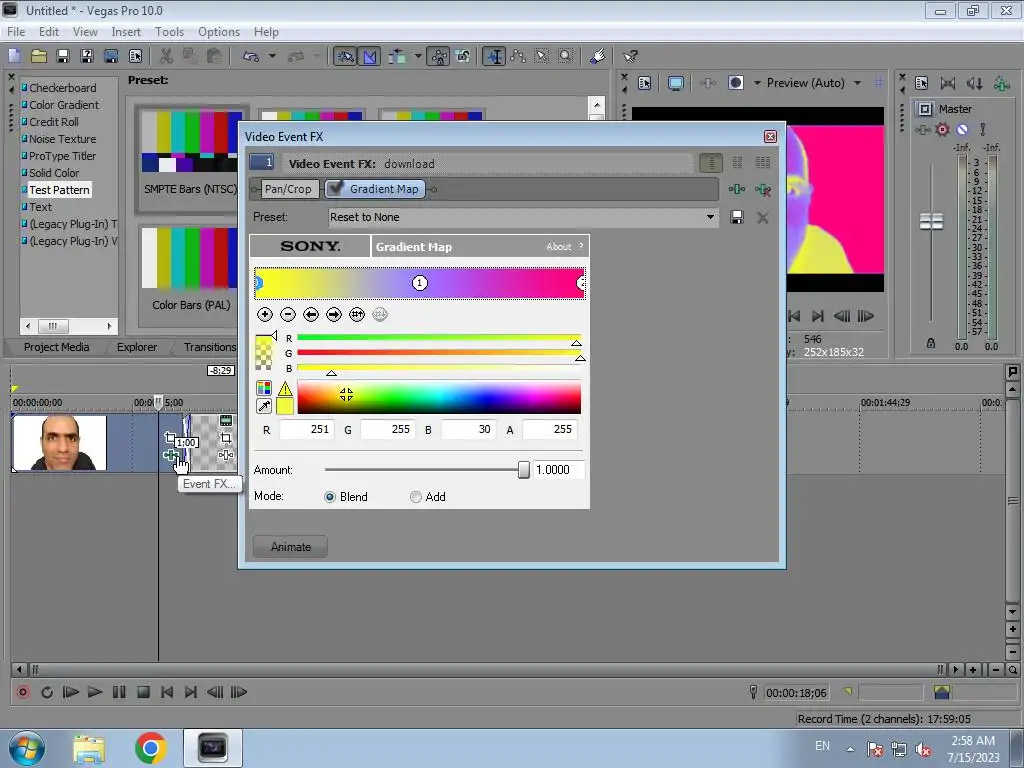Select the Envelope Edit tool
Viewport: 1024px width, 768px height.
pyautogui.click(x=518, y=56)
